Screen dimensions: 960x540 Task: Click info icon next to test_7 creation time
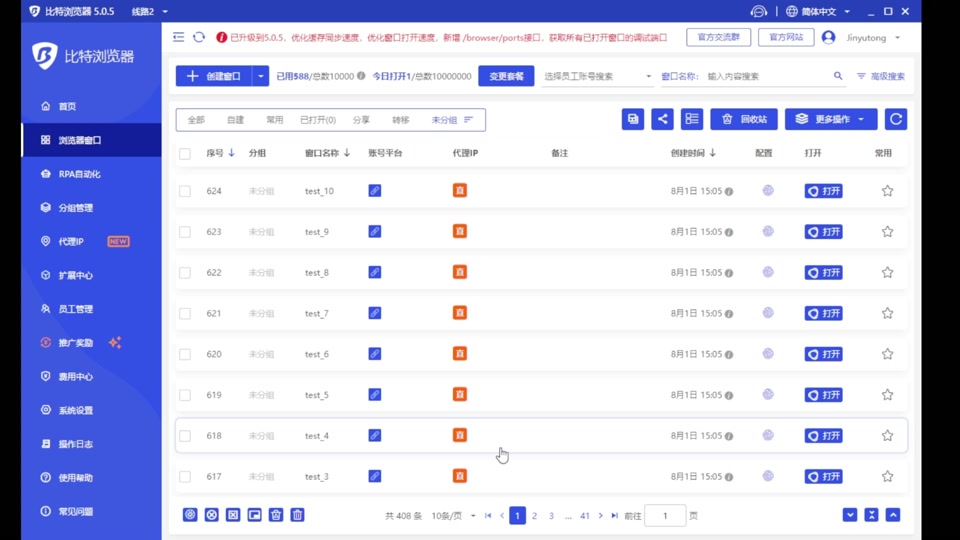[729, 313]
